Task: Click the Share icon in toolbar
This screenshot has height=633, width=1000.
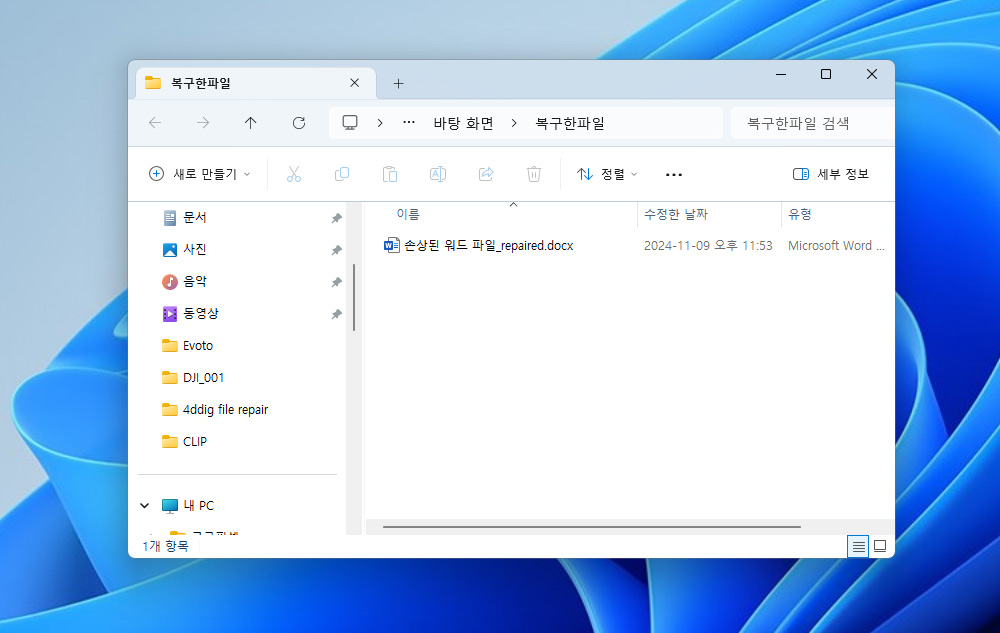Action: [x=486, y=174]
